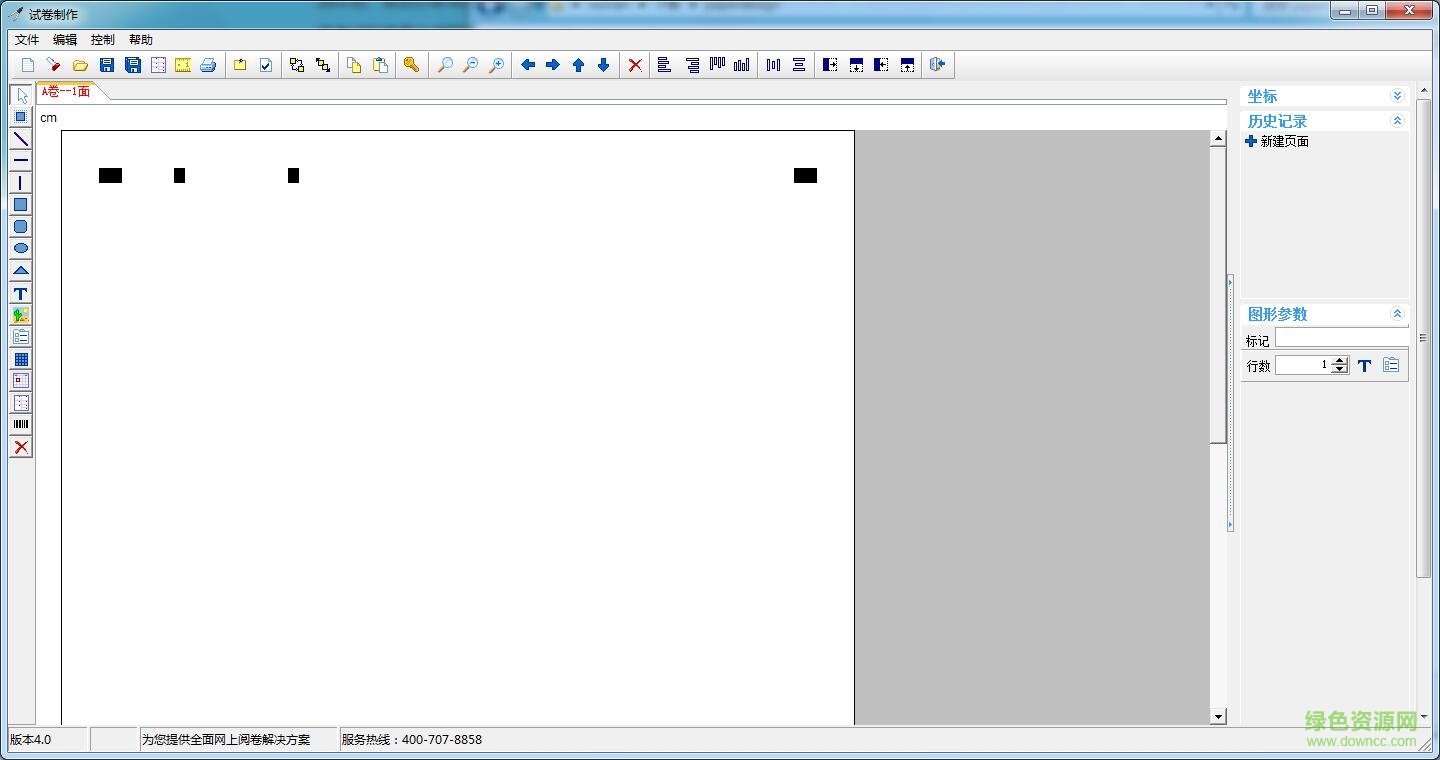Image resolution: width=1440 pixels, height=760 pixels.
Task: Click the red X delete icon in top toolbar
Action: (635, 65)
